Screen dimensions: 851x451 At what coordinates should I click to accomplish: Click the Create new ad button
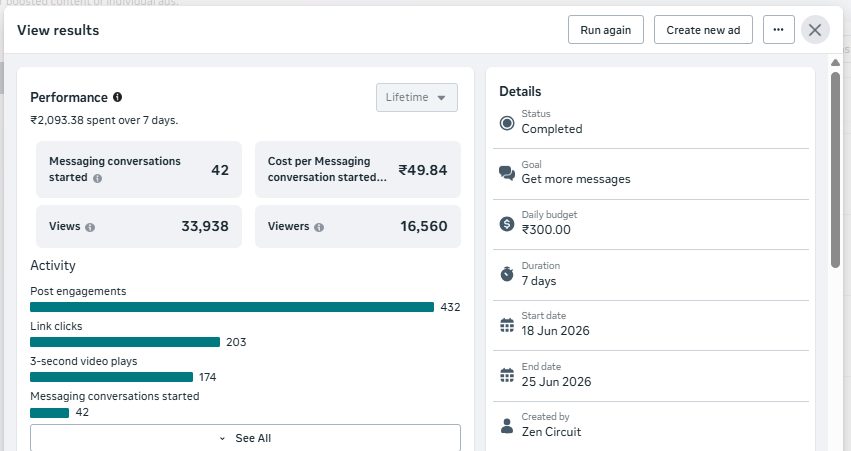pyautogui.click(x=703, y=30)
